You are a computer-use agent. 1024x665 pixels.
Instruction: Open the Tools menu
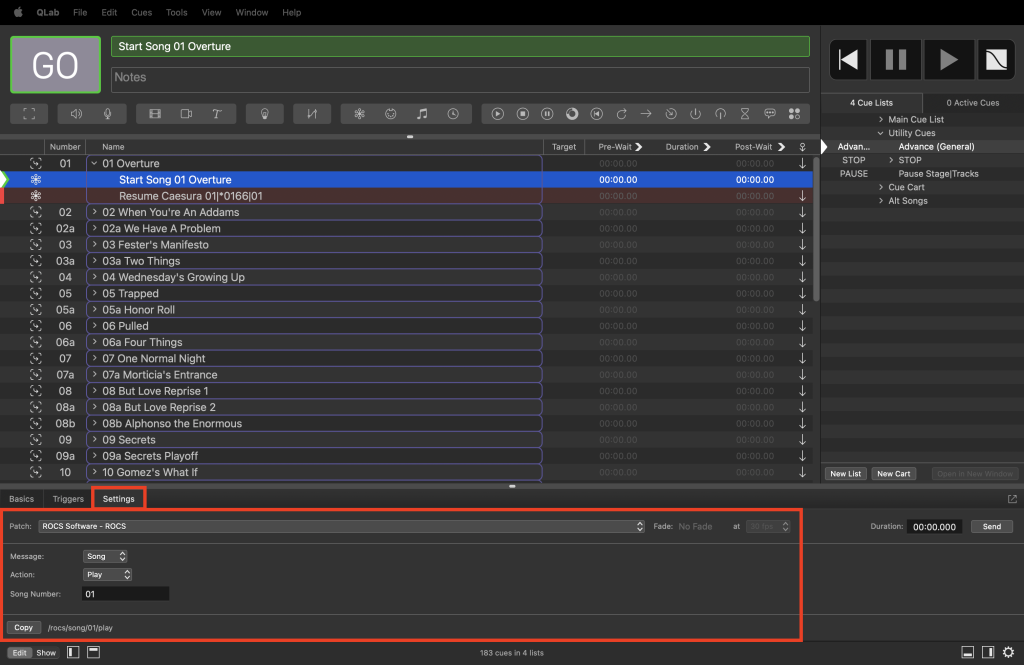pos(176,12)
